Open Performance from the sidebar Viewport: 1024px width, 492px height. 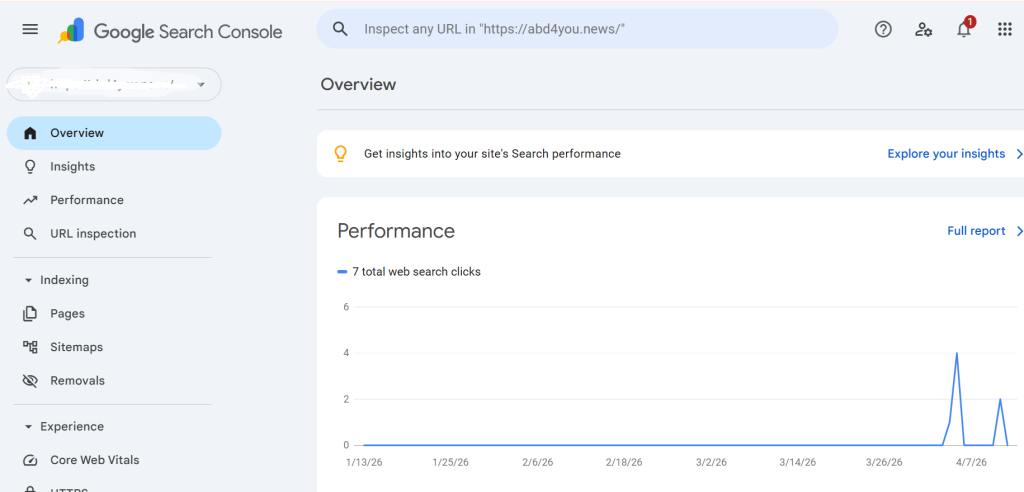coord(86,200)
